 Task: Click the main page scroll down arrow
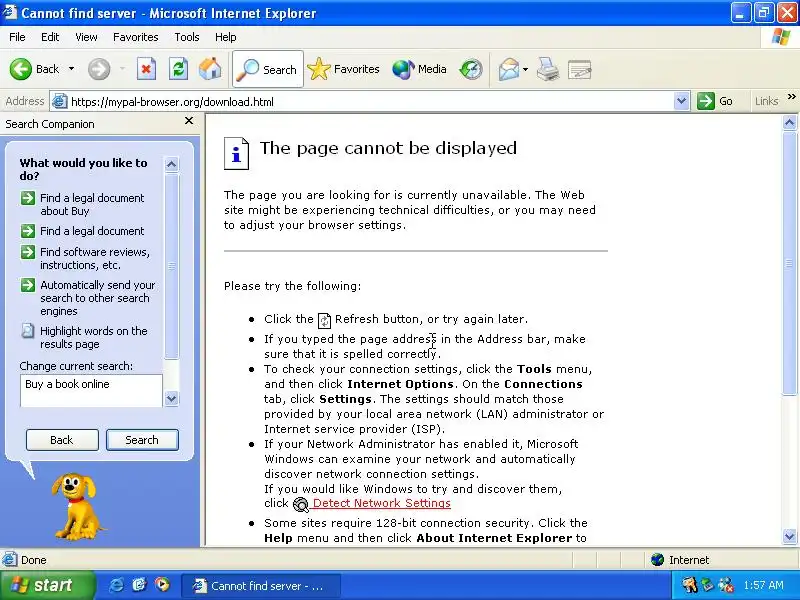pyautogui.click(x=789, y=536)
